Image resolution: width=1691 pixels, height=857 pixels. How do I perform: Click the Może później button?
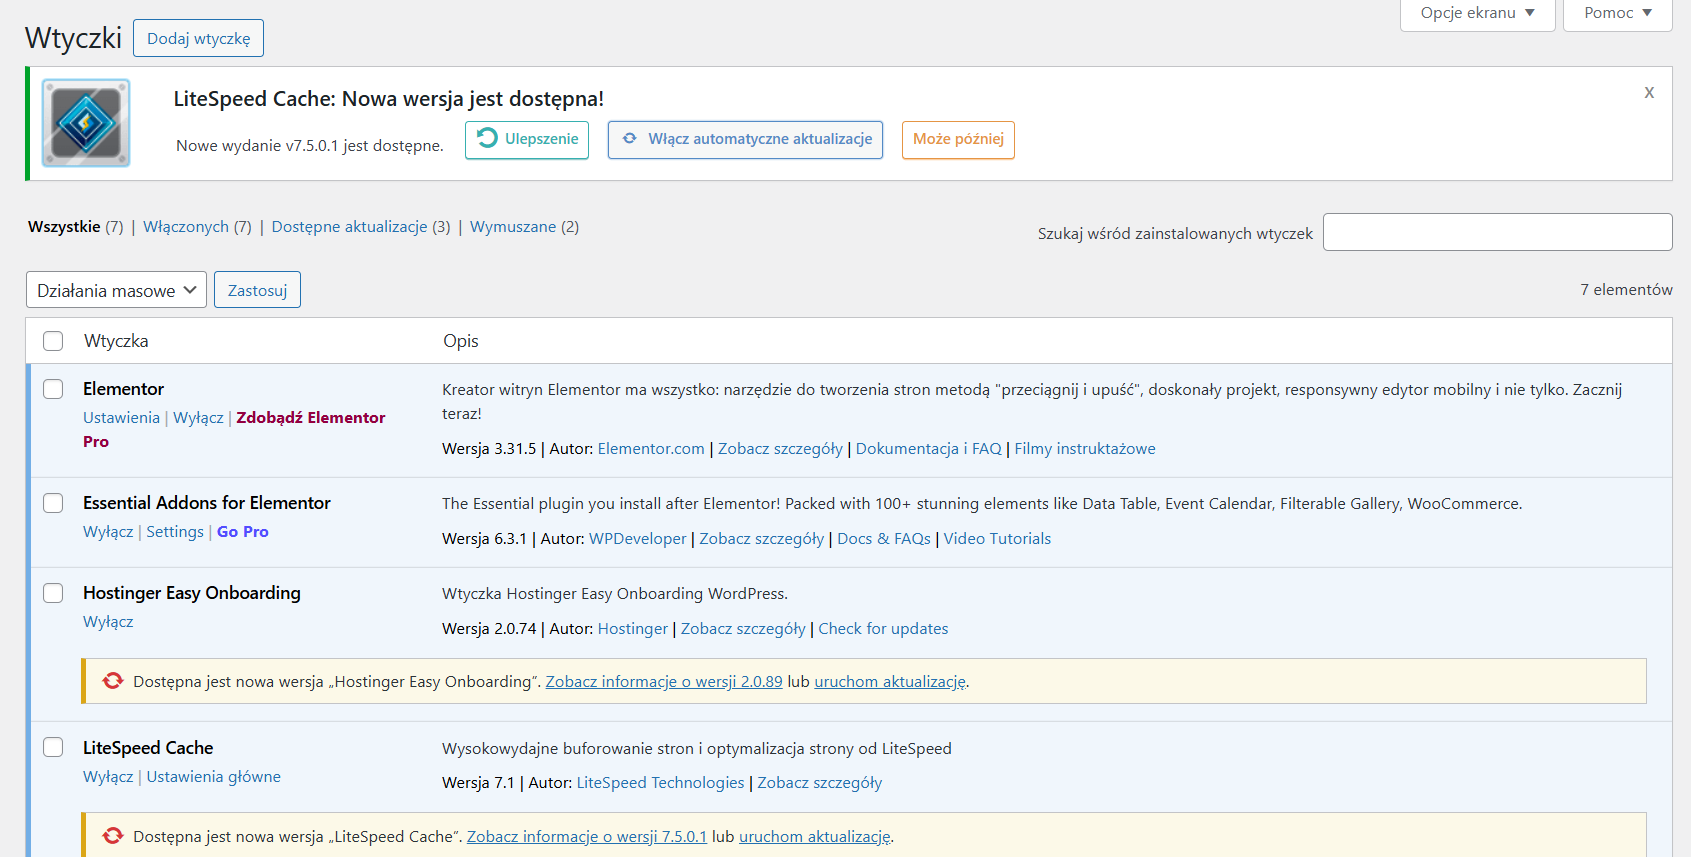(x=958, y=140)
